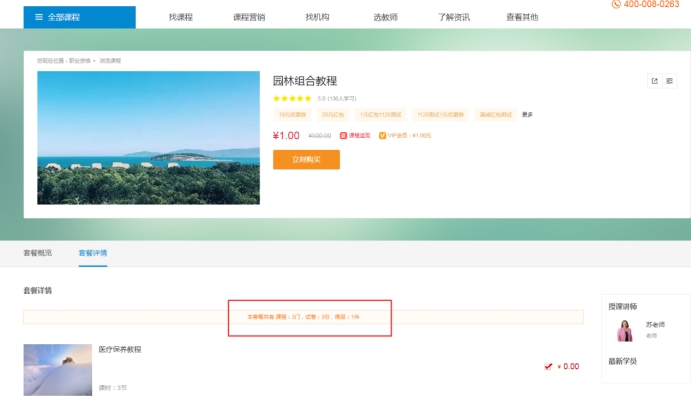Select the fifth 红包测试 coupon tag
Screen dimensions: 691x403
click(496, 115)
